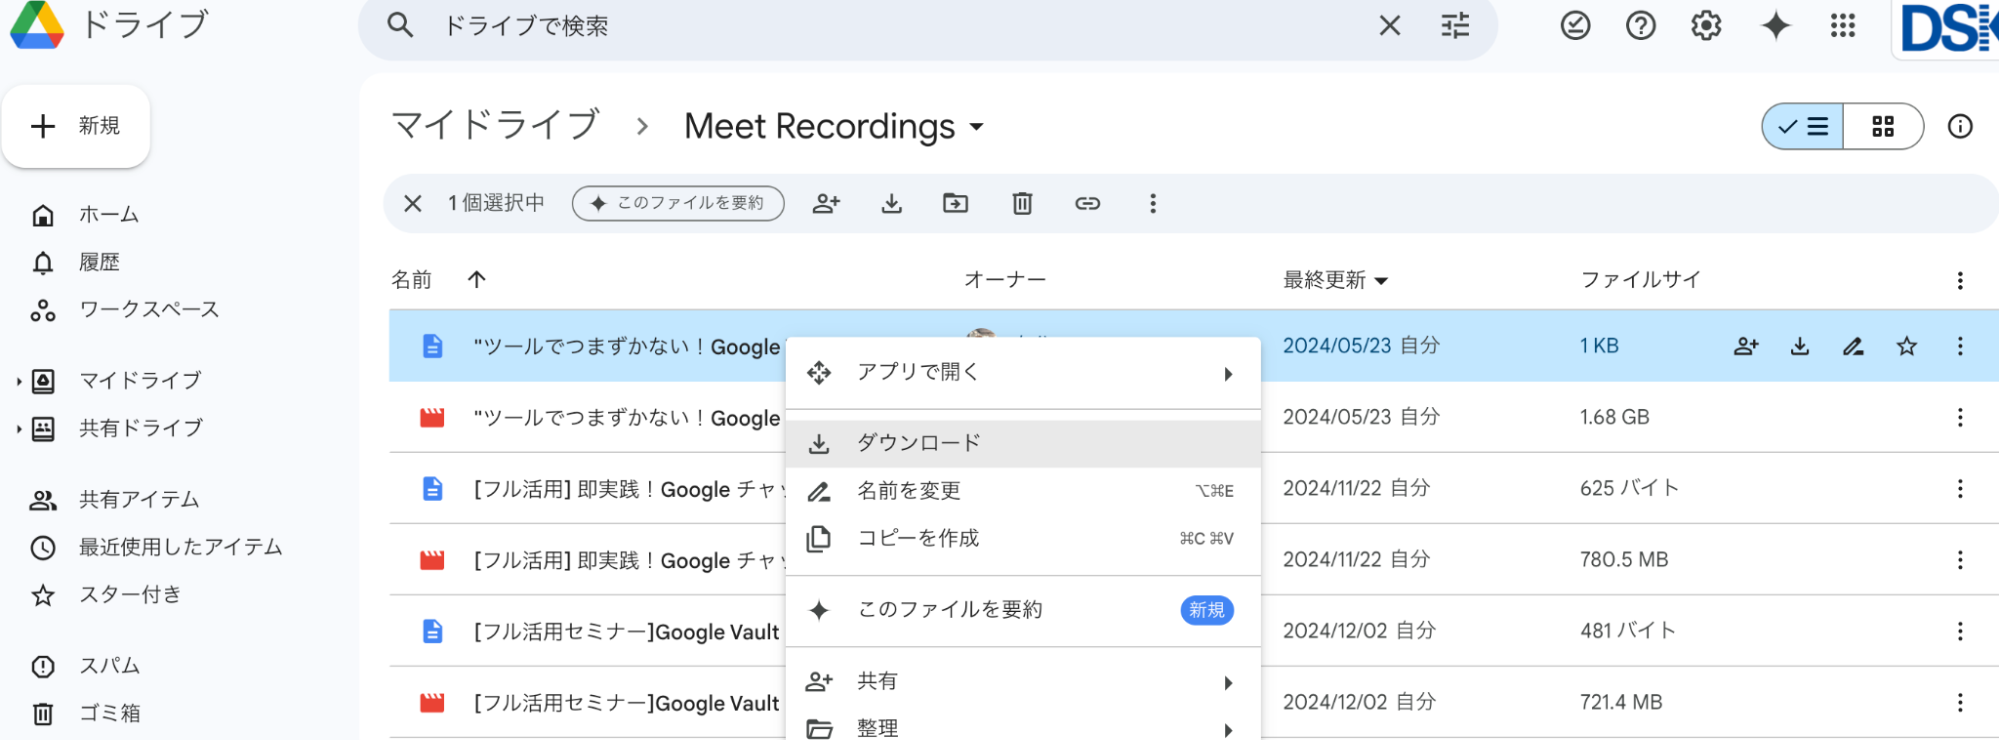Click copy link icon in toolbar

[x=1087, y=203]
